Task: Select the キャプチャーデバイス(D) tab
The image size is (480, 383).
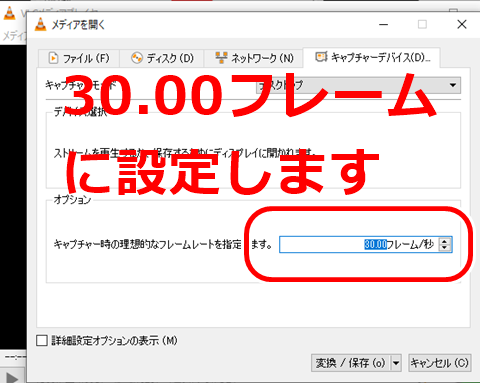Action: (372, 58)
